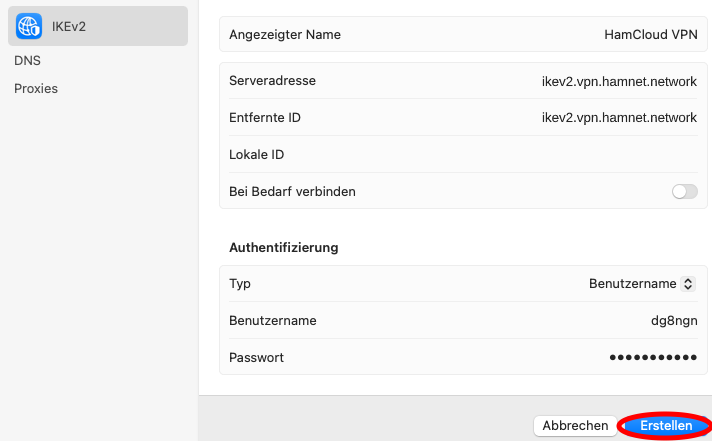Click the Passwort field dots
The image size is (712, 441).
pyautogui.click(x=653, y=357)
